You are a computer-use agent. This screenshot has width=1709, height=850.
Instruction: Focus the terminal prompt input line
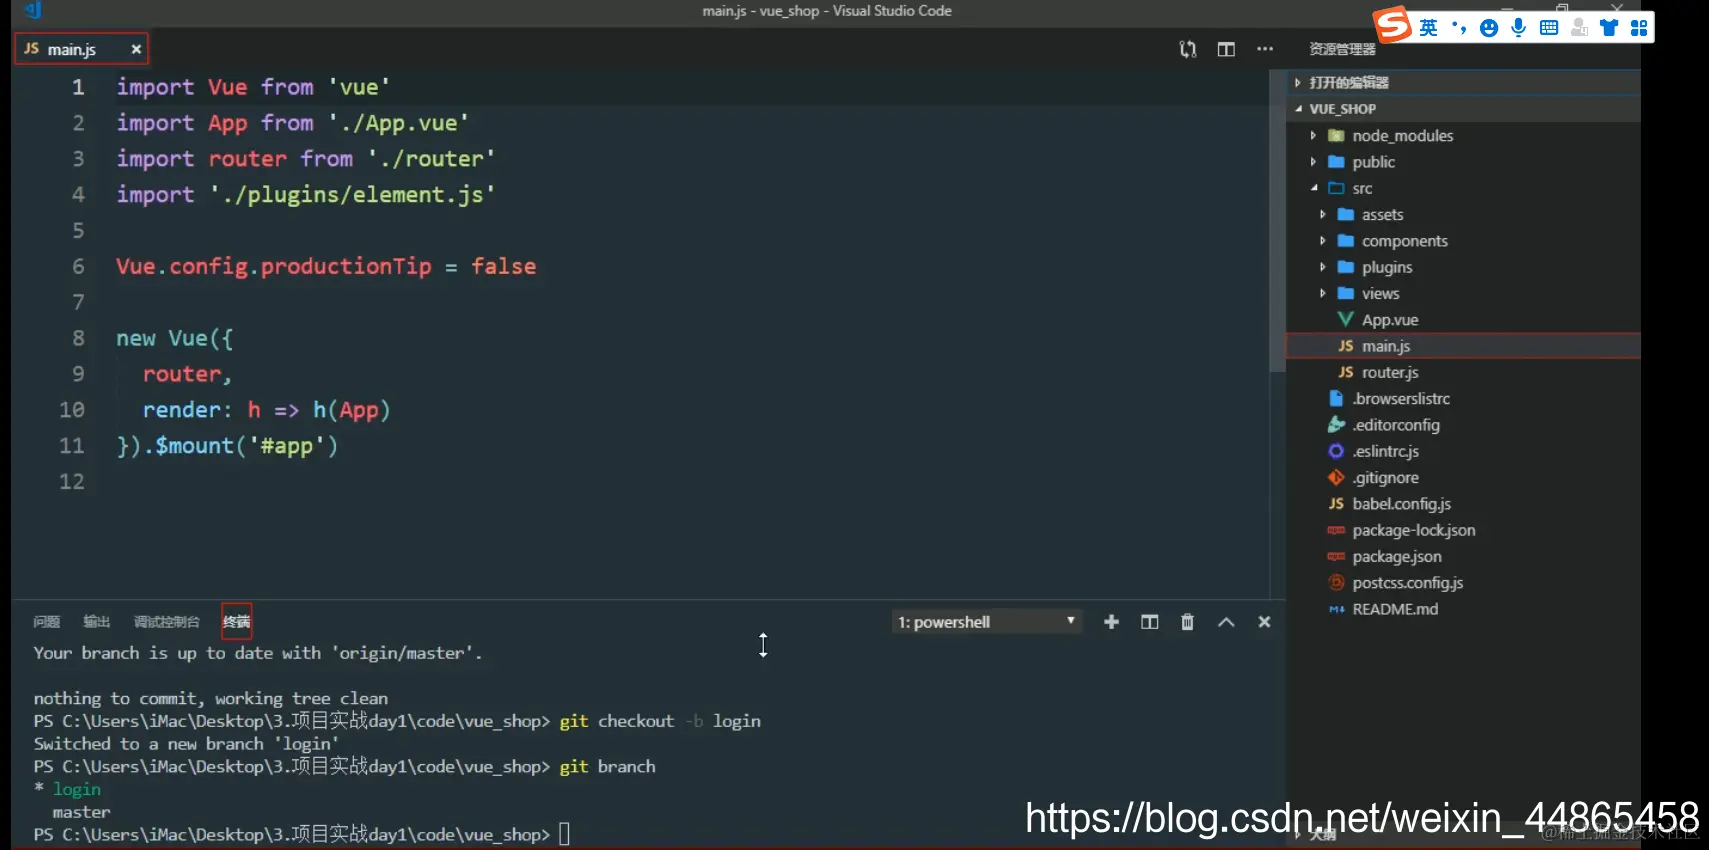pos(564,834)
